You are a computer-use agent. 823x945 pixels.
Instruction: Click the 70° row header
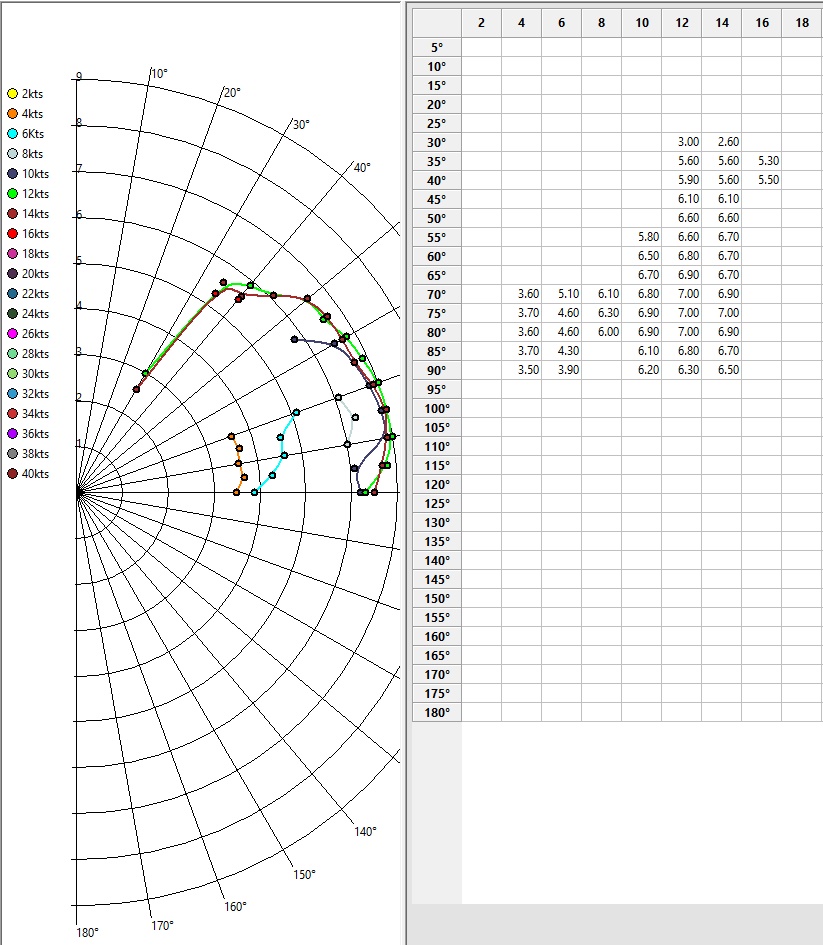pos(437,295)
